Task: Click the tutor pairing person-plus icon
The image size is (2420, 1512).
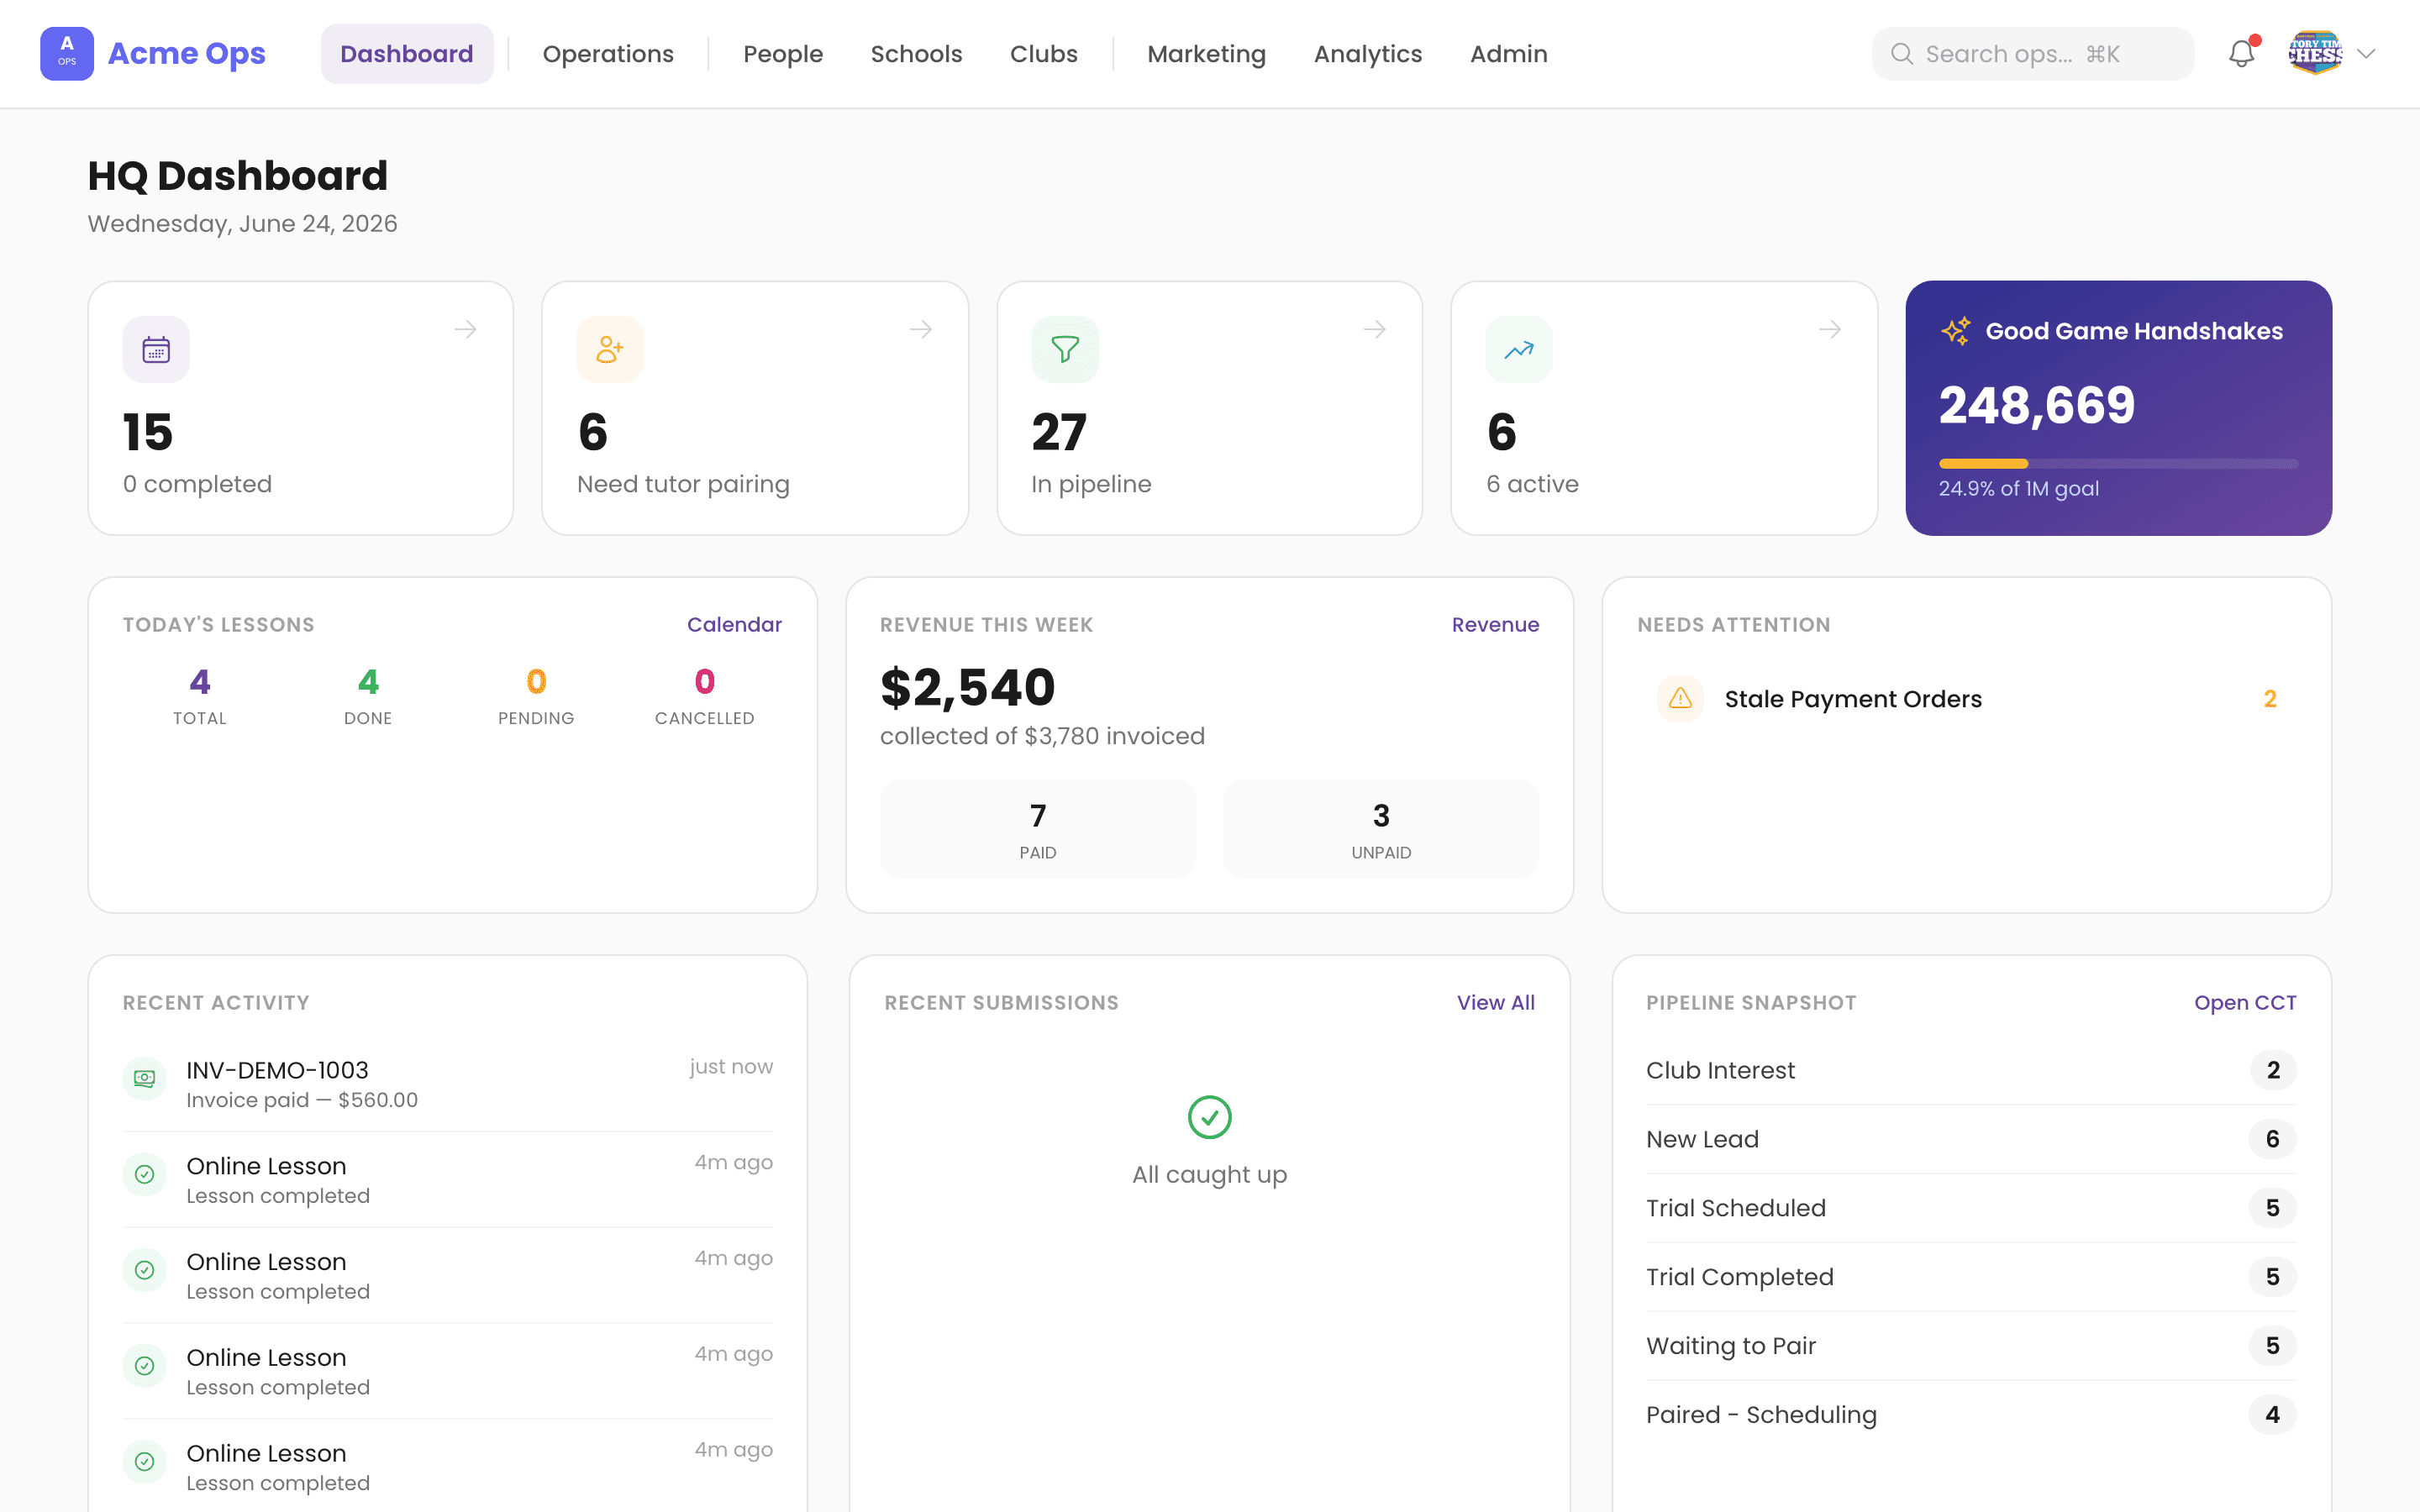Action: tap(610, 350)
